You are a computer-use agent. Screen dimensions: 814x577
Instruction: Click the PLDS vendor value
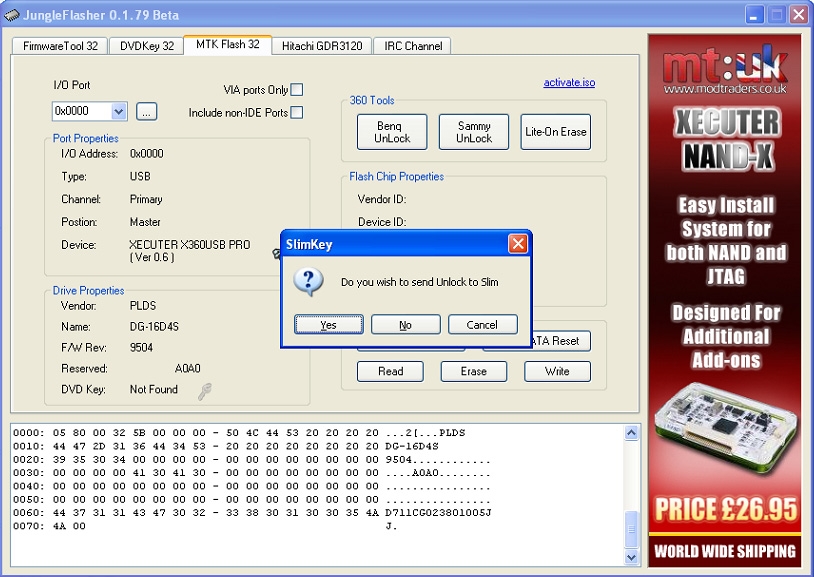[x=143, y=306]
